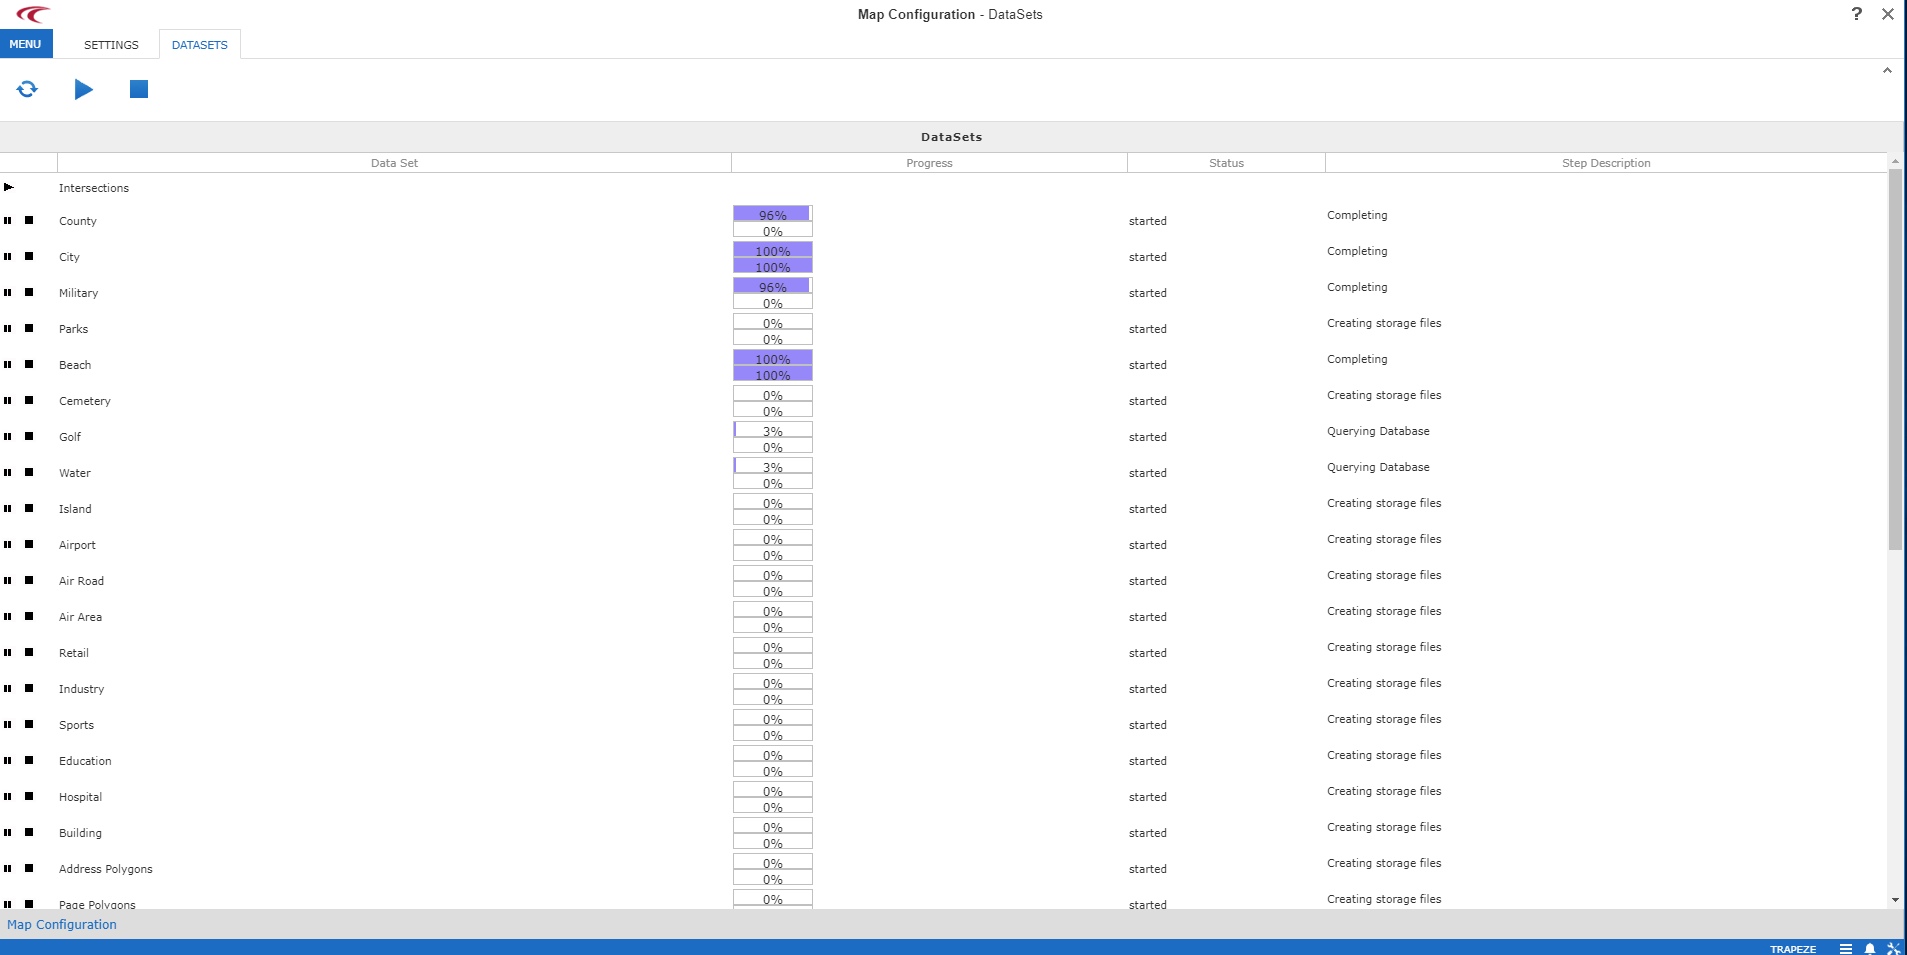Pause the County dataset
Viewport: 1907px width, 955px height.
8,221
